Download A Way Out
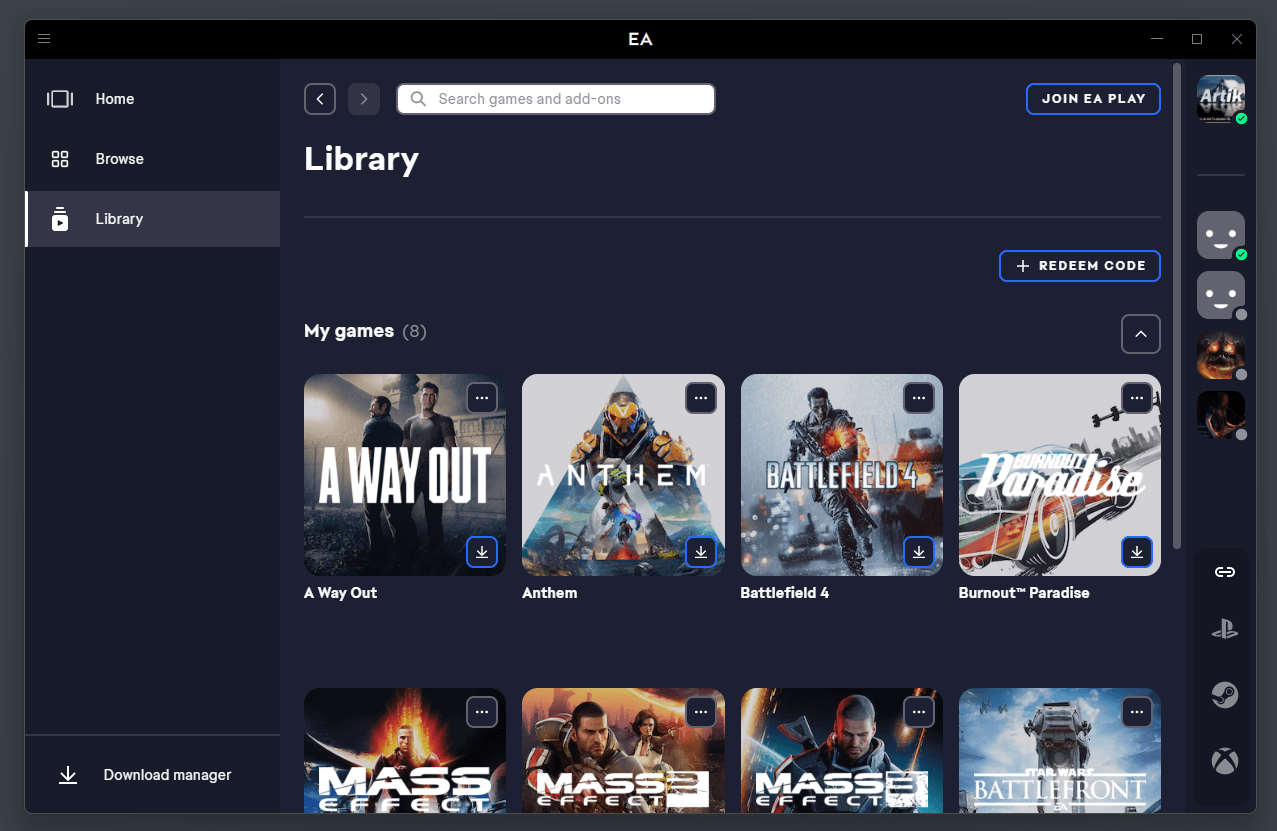The width and height of the screenshot is (1277, 831). [x=482, y=552]
